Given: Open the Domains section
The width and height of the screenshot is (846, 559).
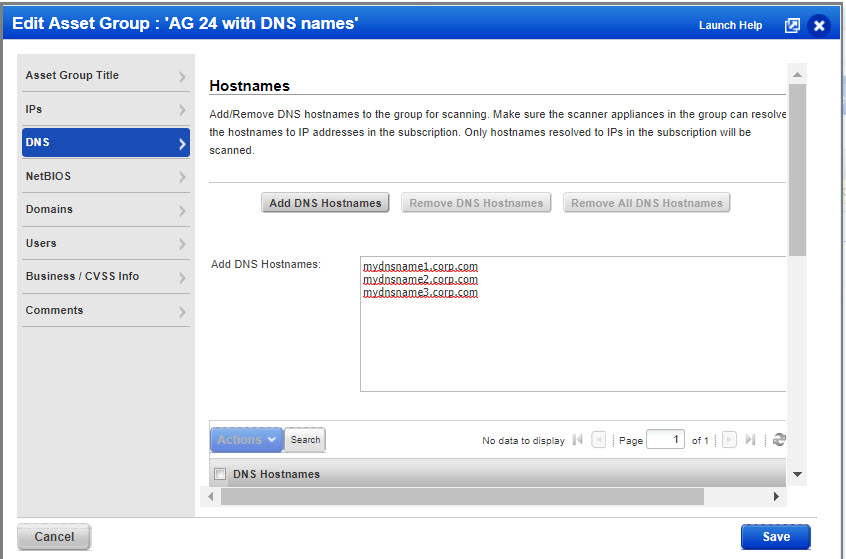Looking at the screenshot, I should (106, 209).
